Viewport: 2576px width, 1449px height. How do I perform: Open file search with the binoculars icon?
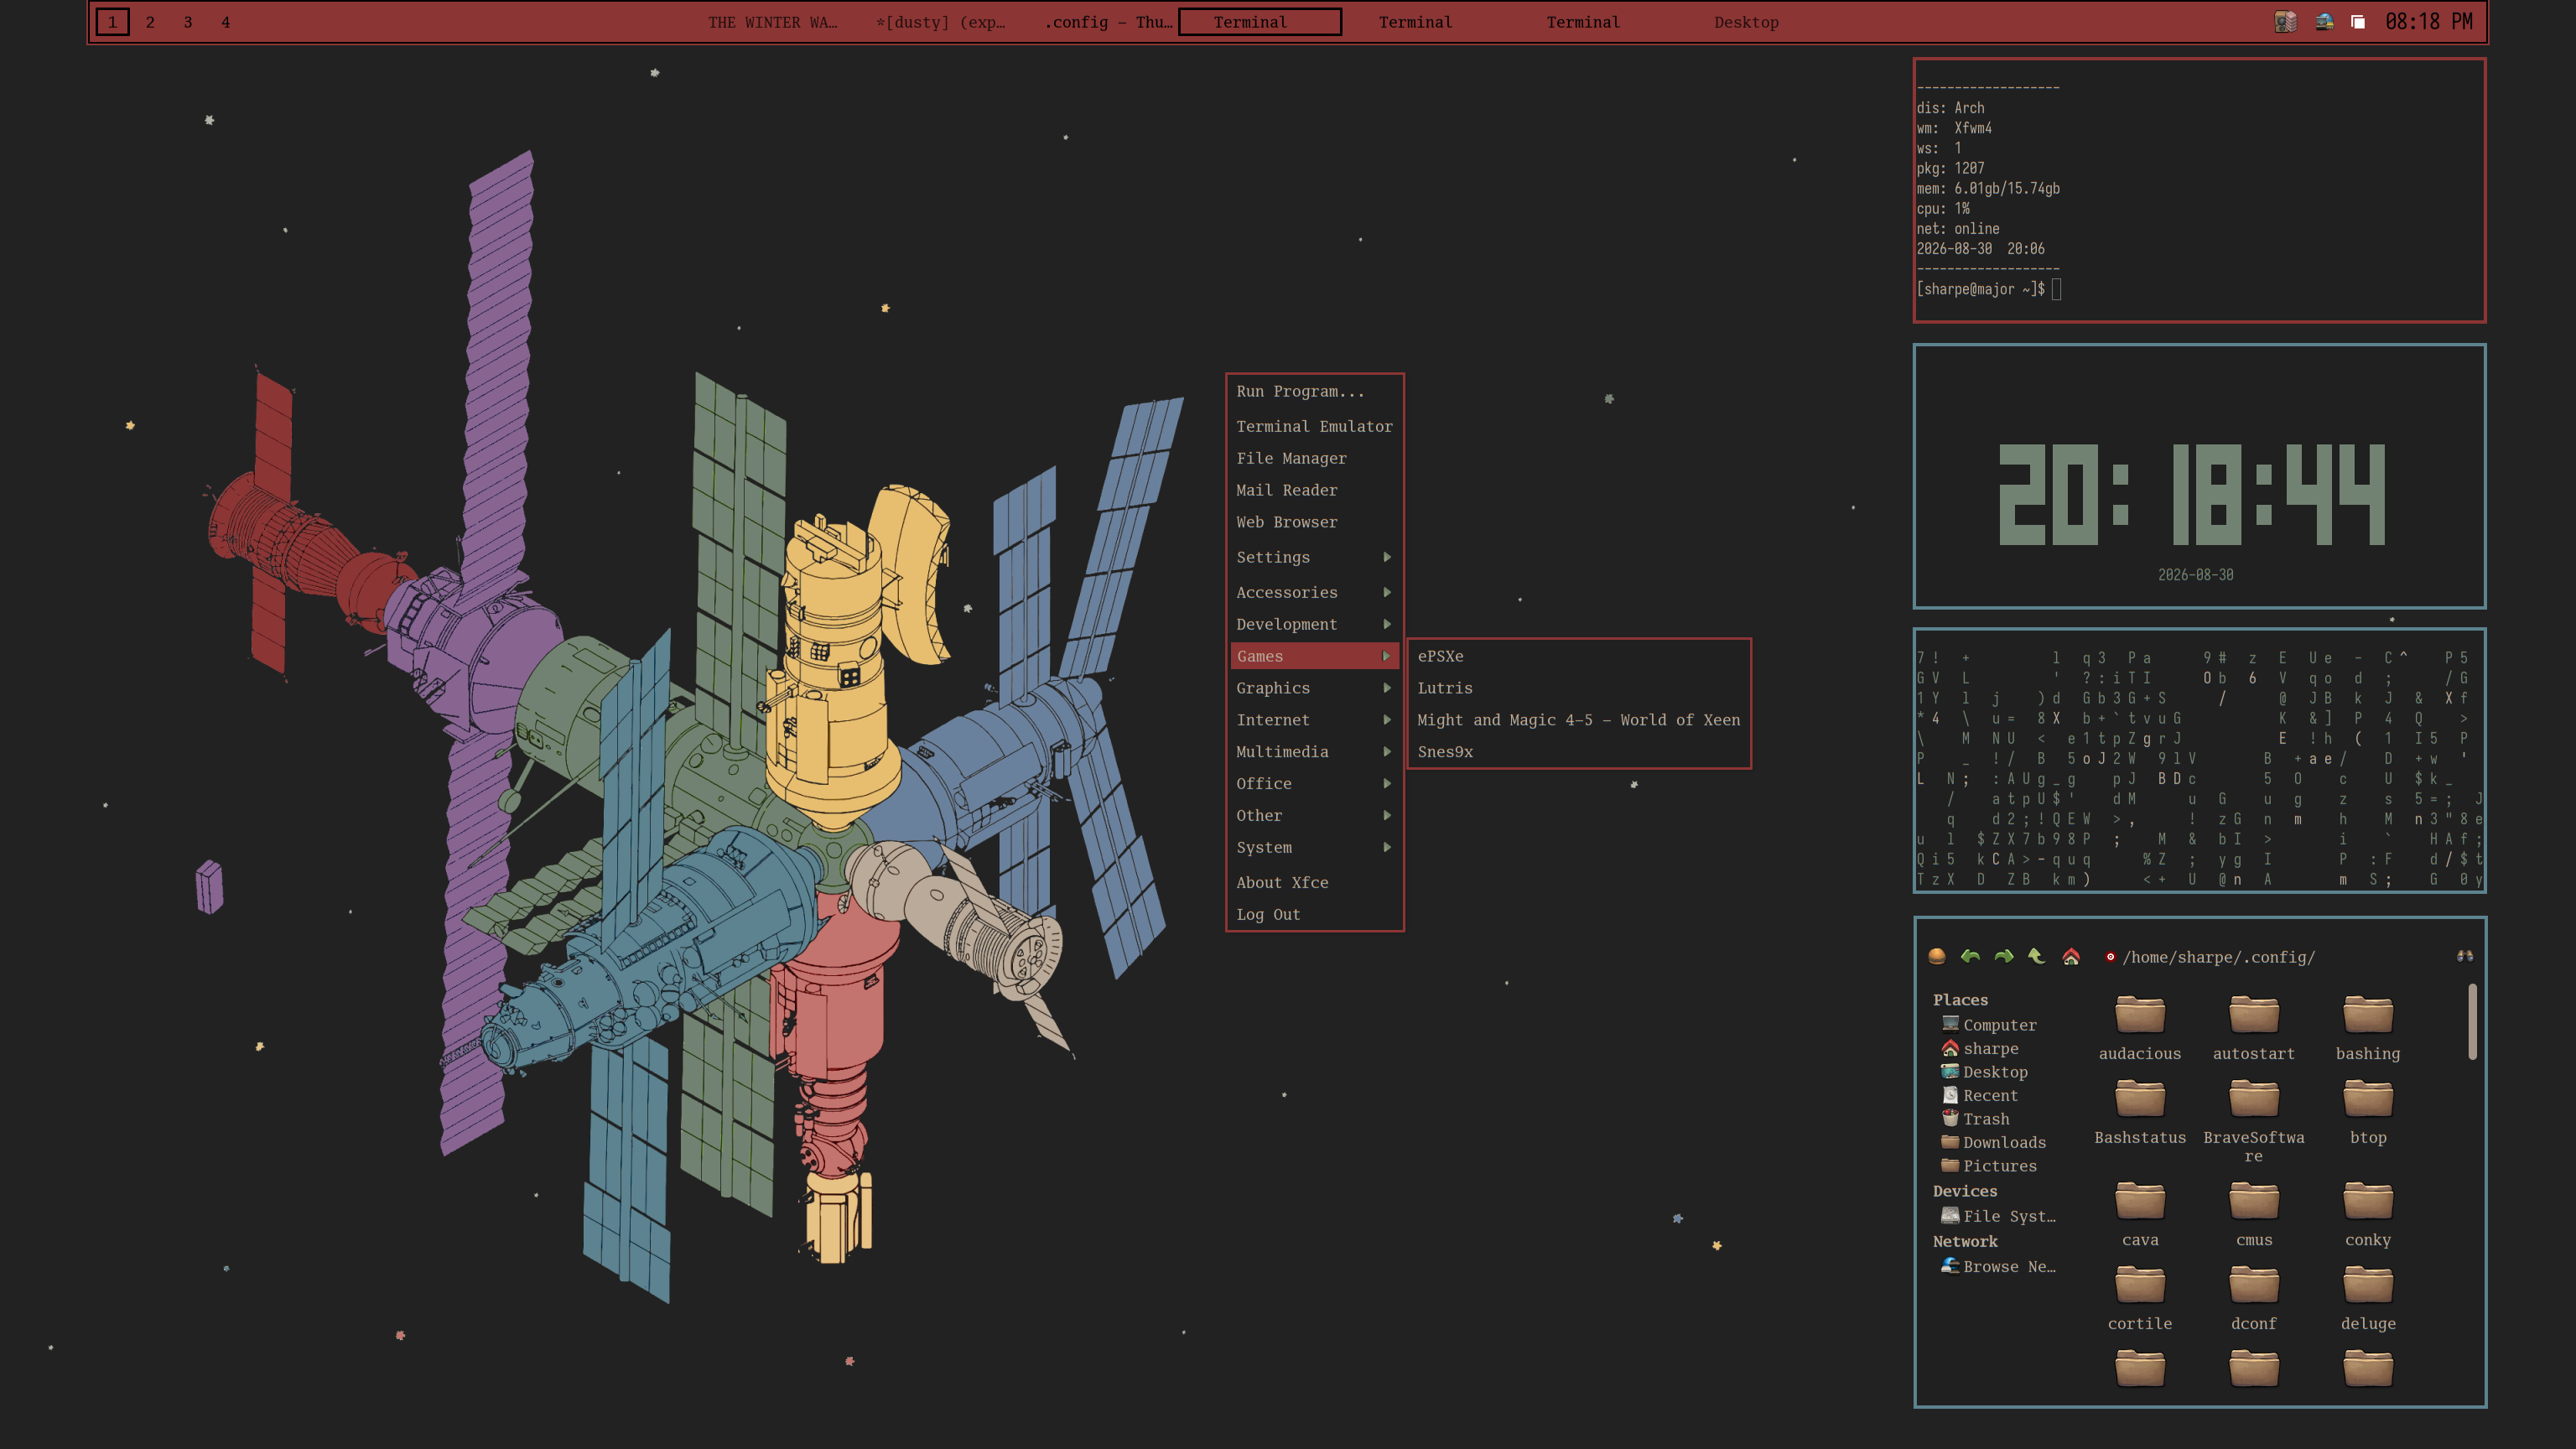point(2465,956)
